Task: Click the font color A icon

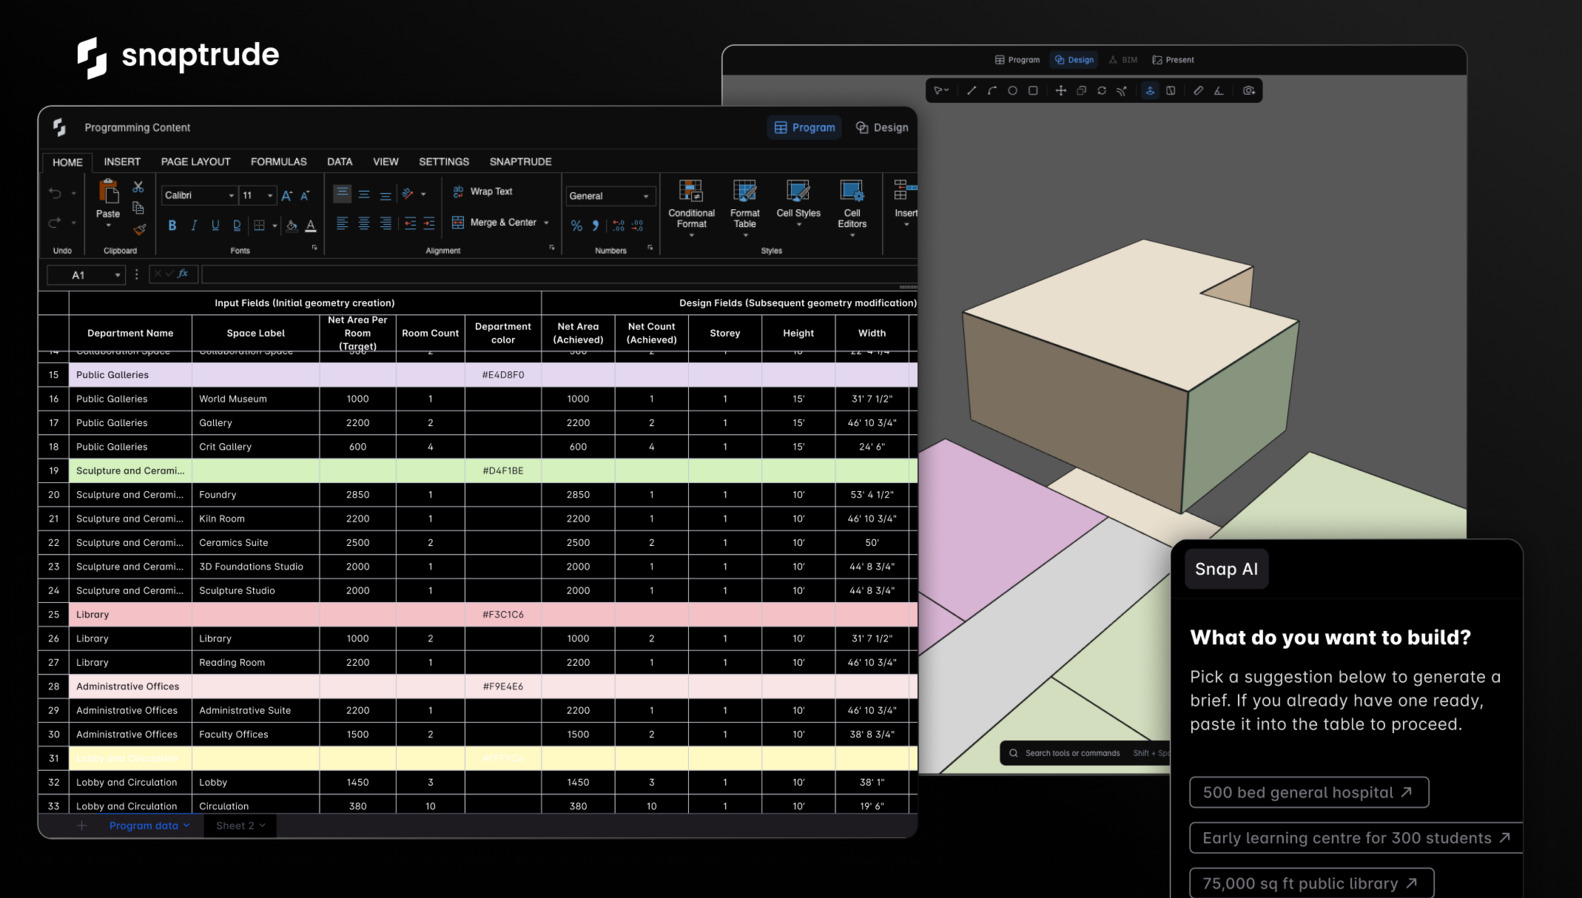Action: (x=311, y=226)
